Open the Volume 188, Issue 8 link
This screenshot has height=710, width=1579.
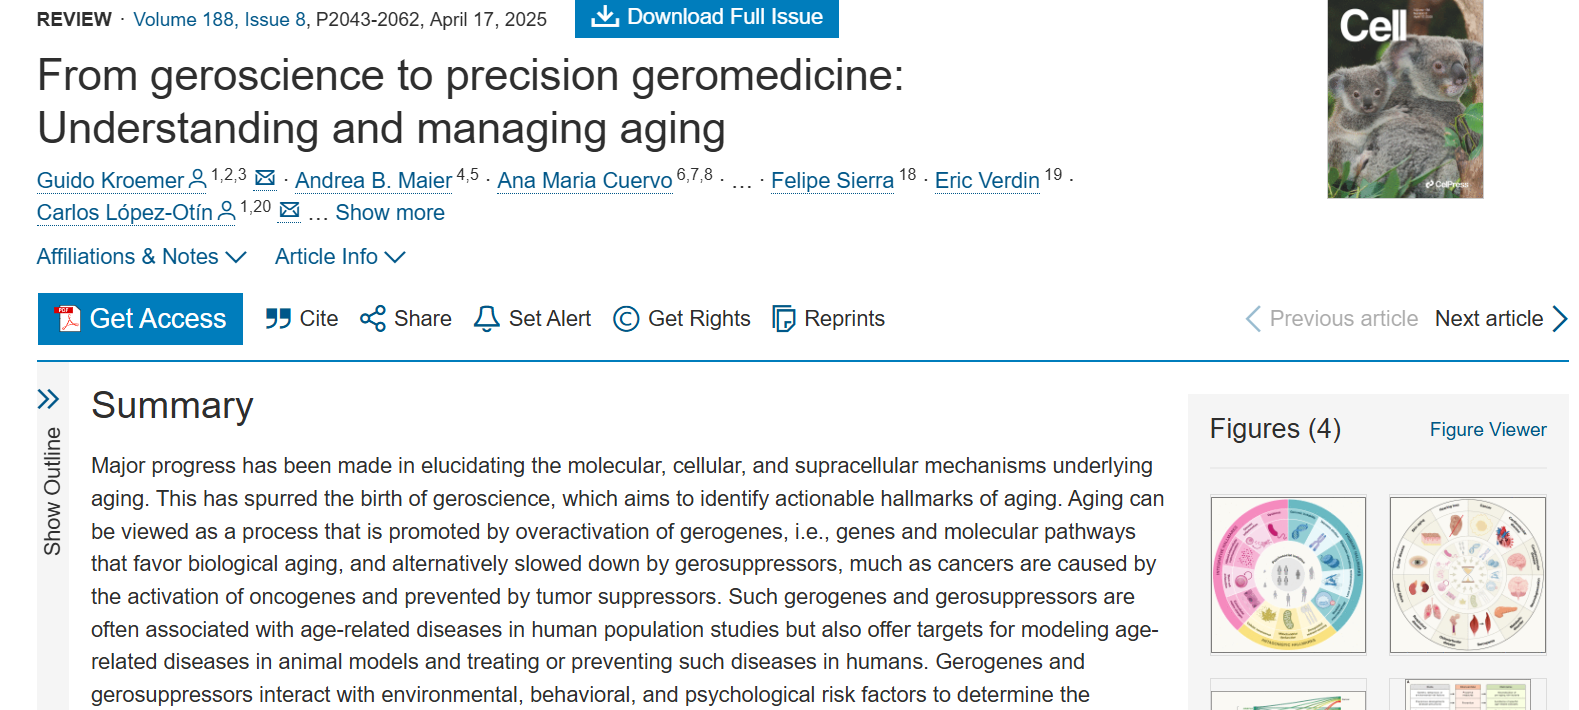tap(220, 20)
